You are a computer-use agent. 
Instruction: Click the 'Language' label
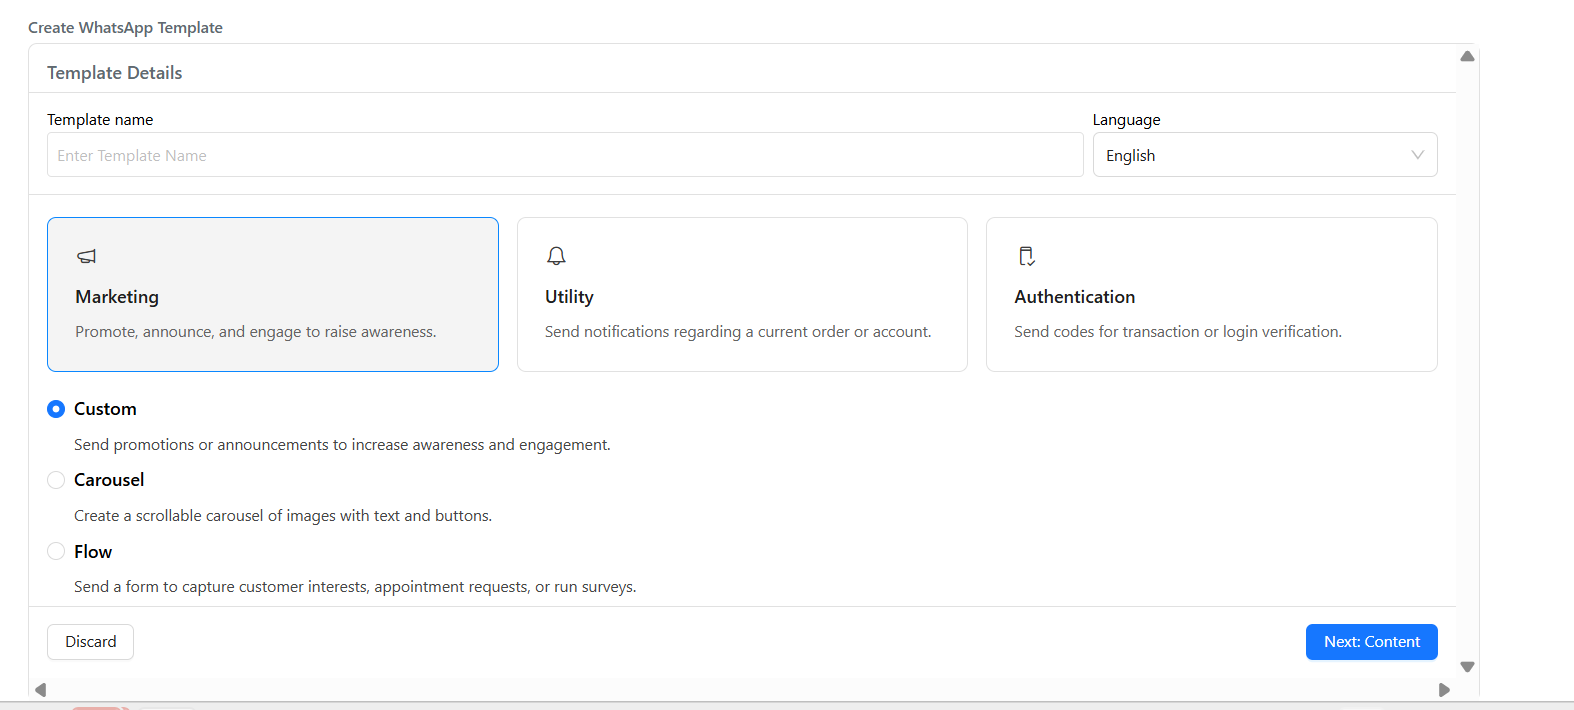coord(1127,120)
